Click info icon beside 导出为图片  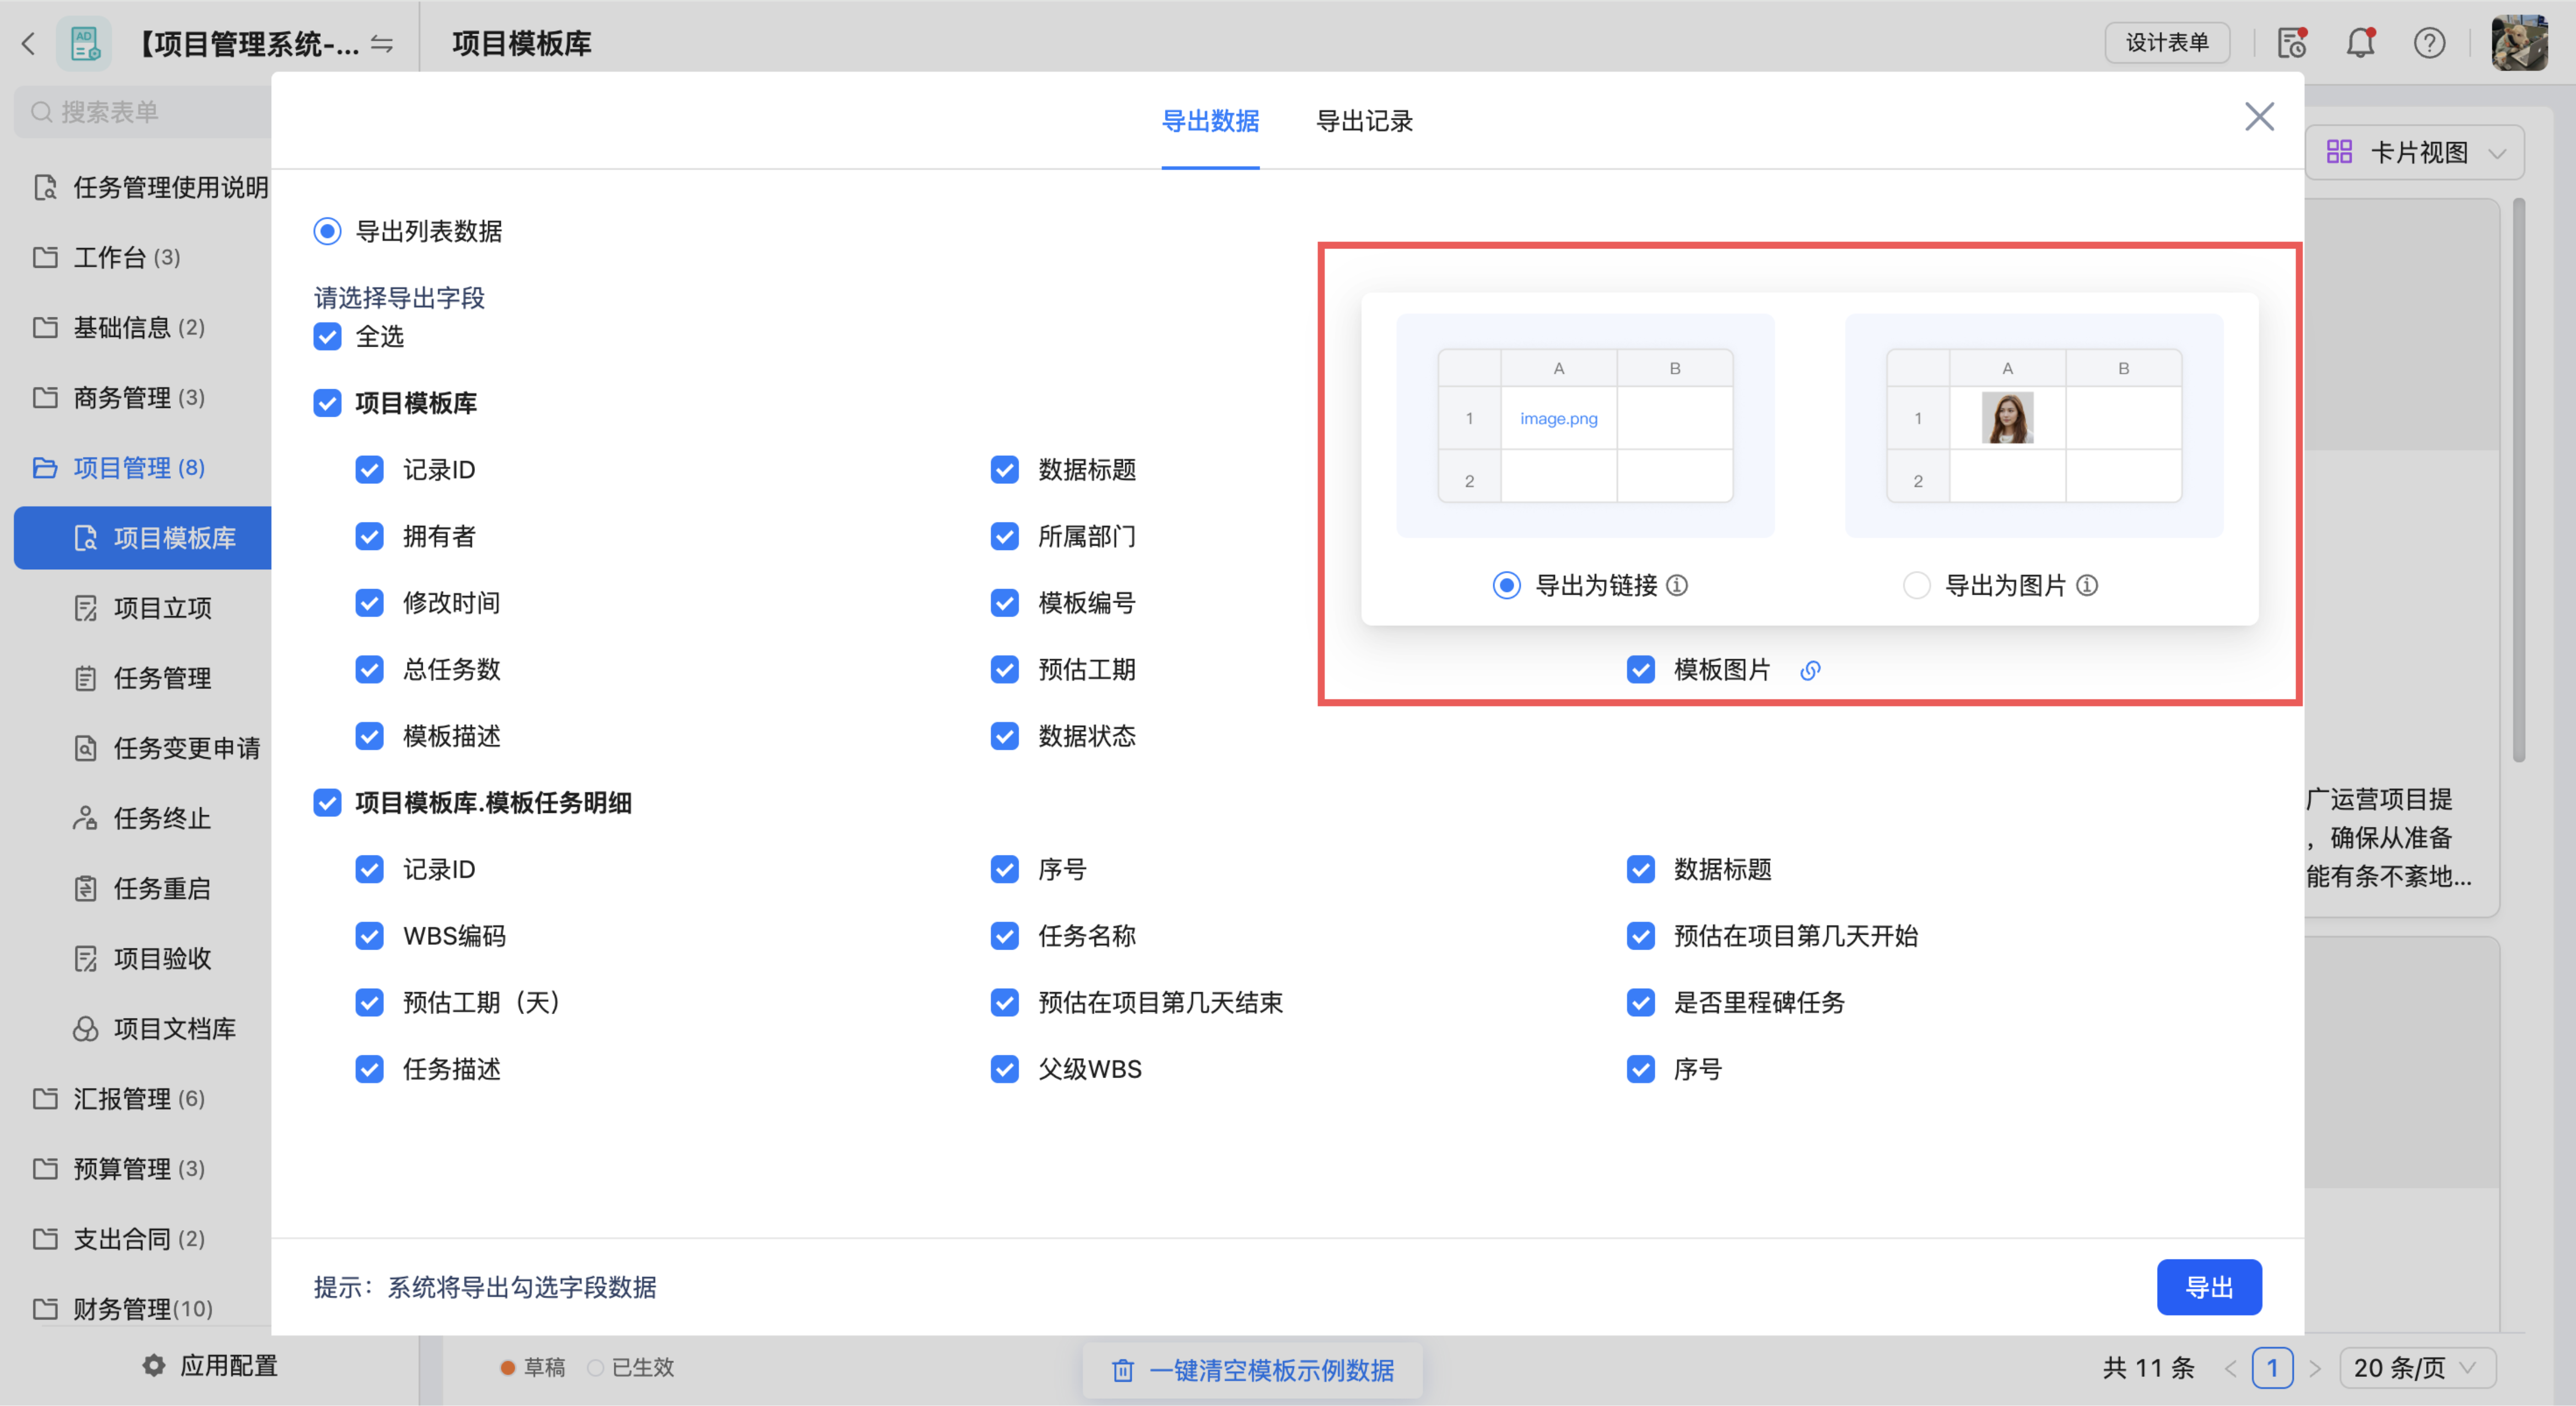pyautogui.click(x=2087, y=585)
